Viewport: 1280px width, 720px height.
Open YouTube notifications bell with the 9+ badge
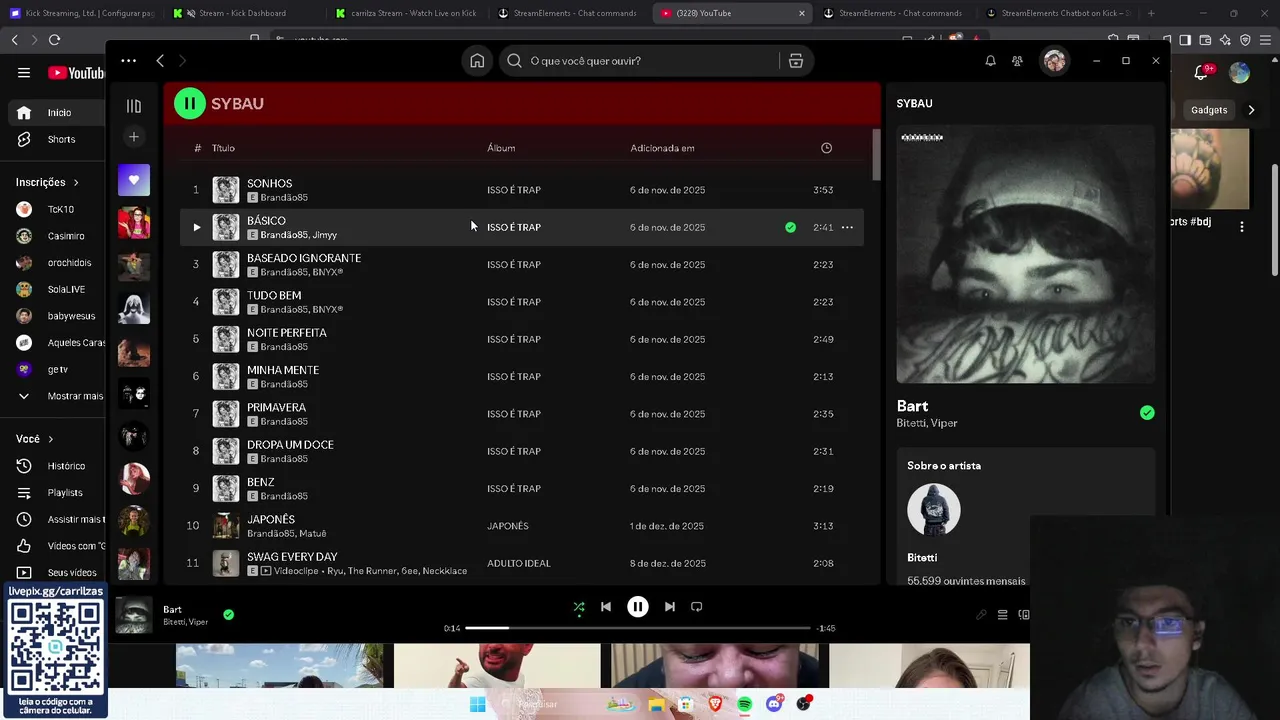point(1203,72)
